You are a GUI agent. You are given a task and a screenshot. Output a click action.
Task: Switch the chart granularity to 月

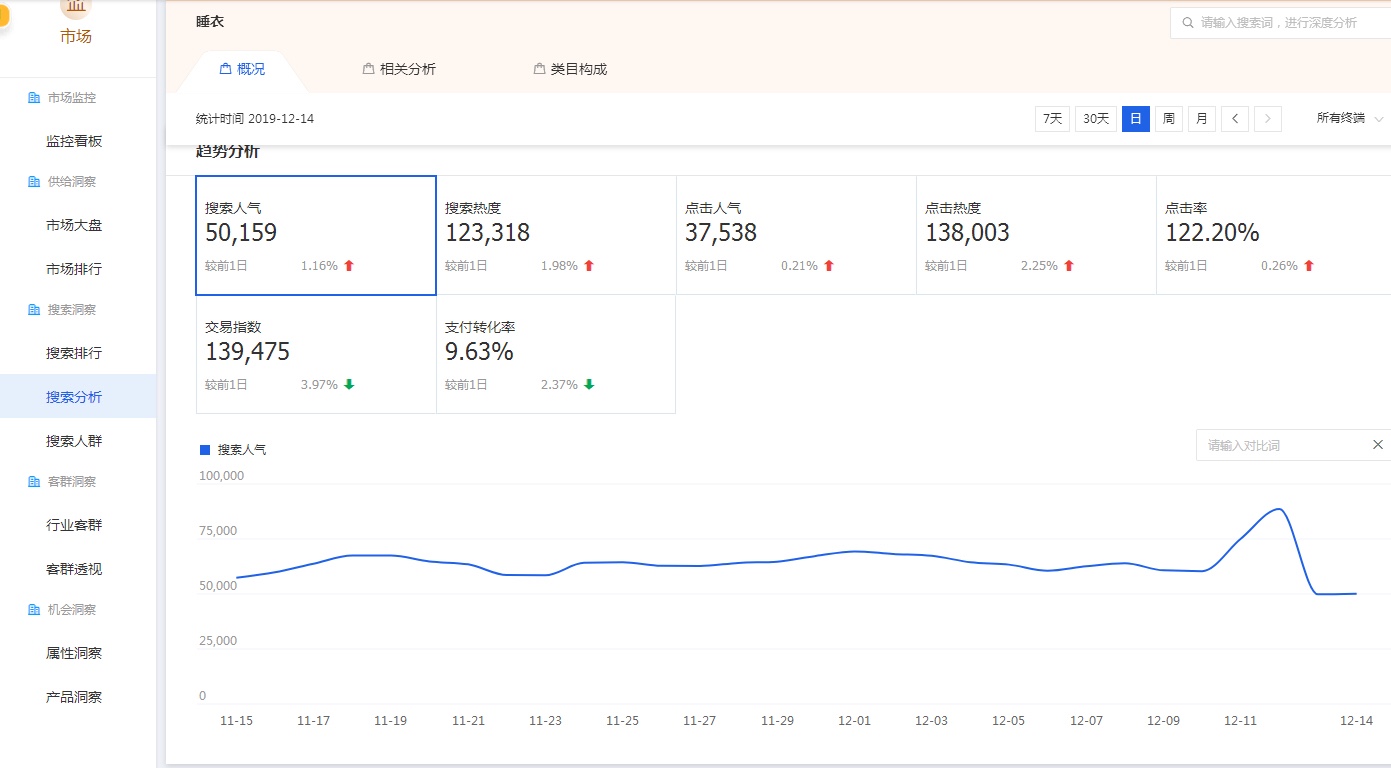[x=1201, y=118]
